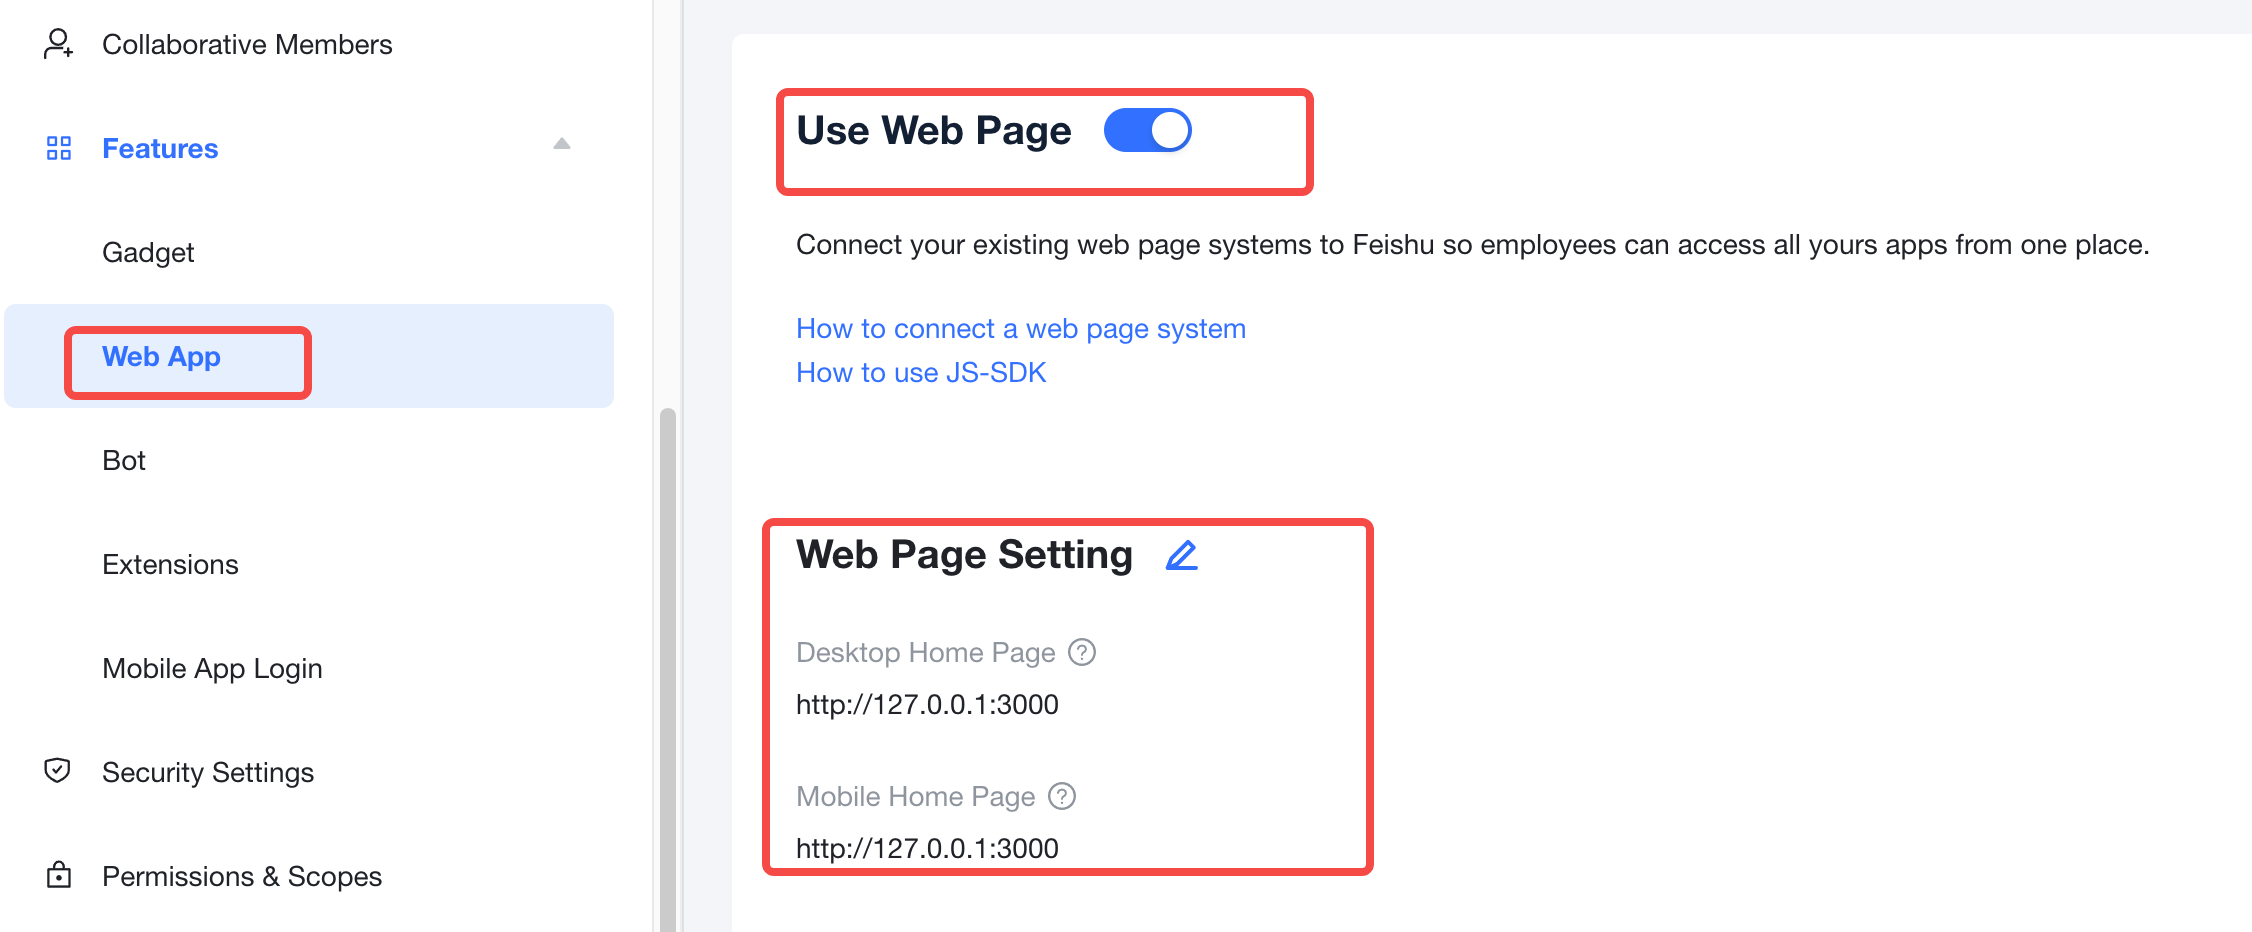
Task: Select Web App in the sidebar
Action: pyautogui.click(x=161, y=357)
